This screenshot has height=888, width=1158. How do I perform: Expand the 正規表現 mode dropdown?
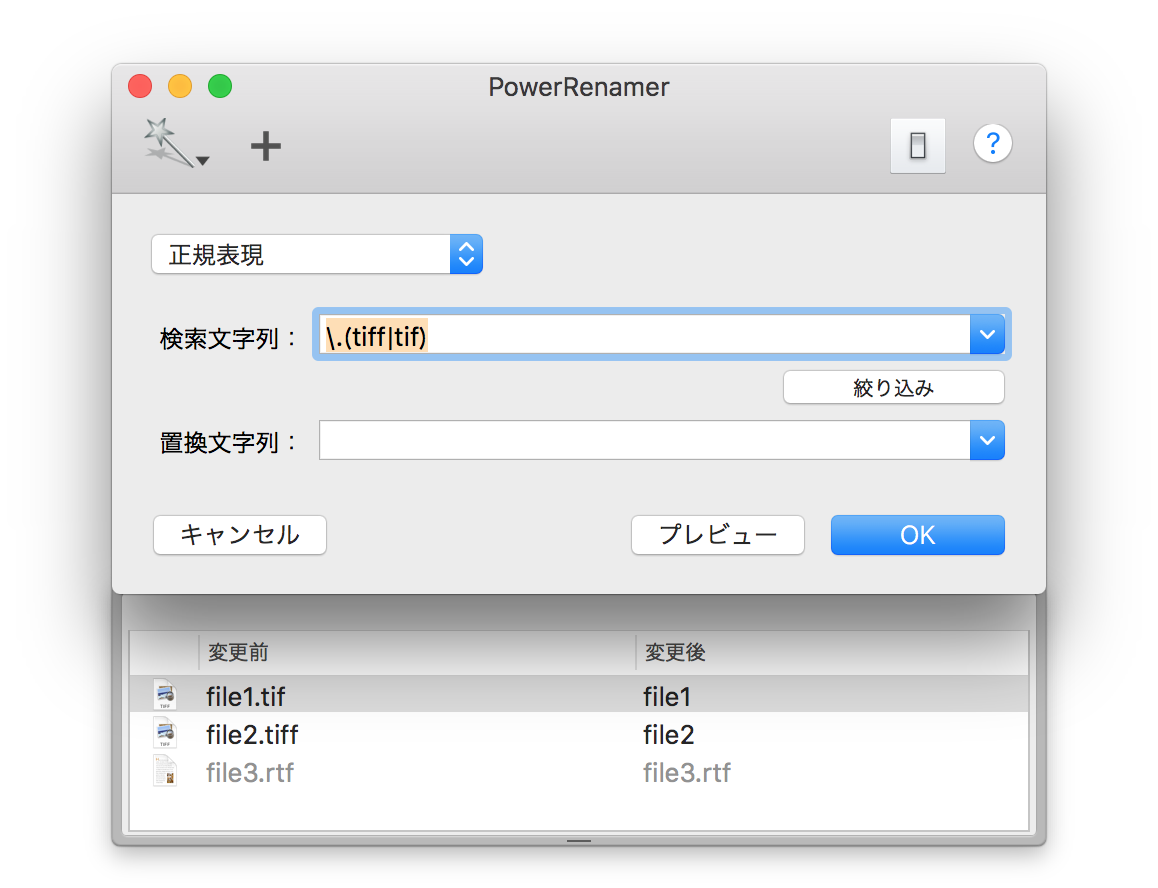(316, 254)
